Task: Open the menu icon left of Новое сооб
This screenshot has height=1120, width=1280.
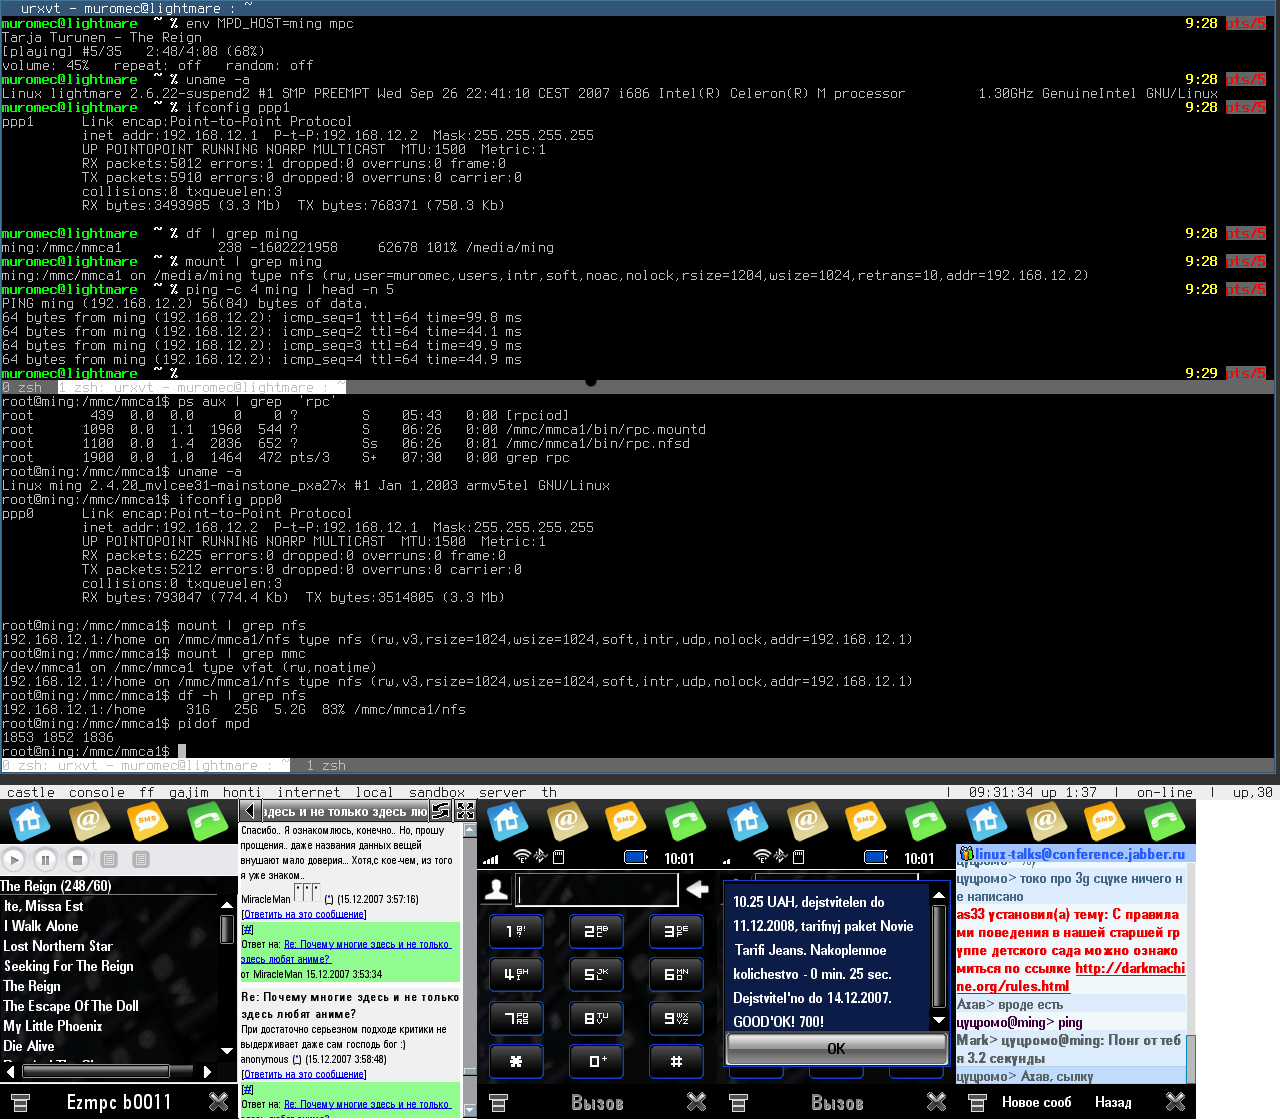Action: [x=977, y=1102]
